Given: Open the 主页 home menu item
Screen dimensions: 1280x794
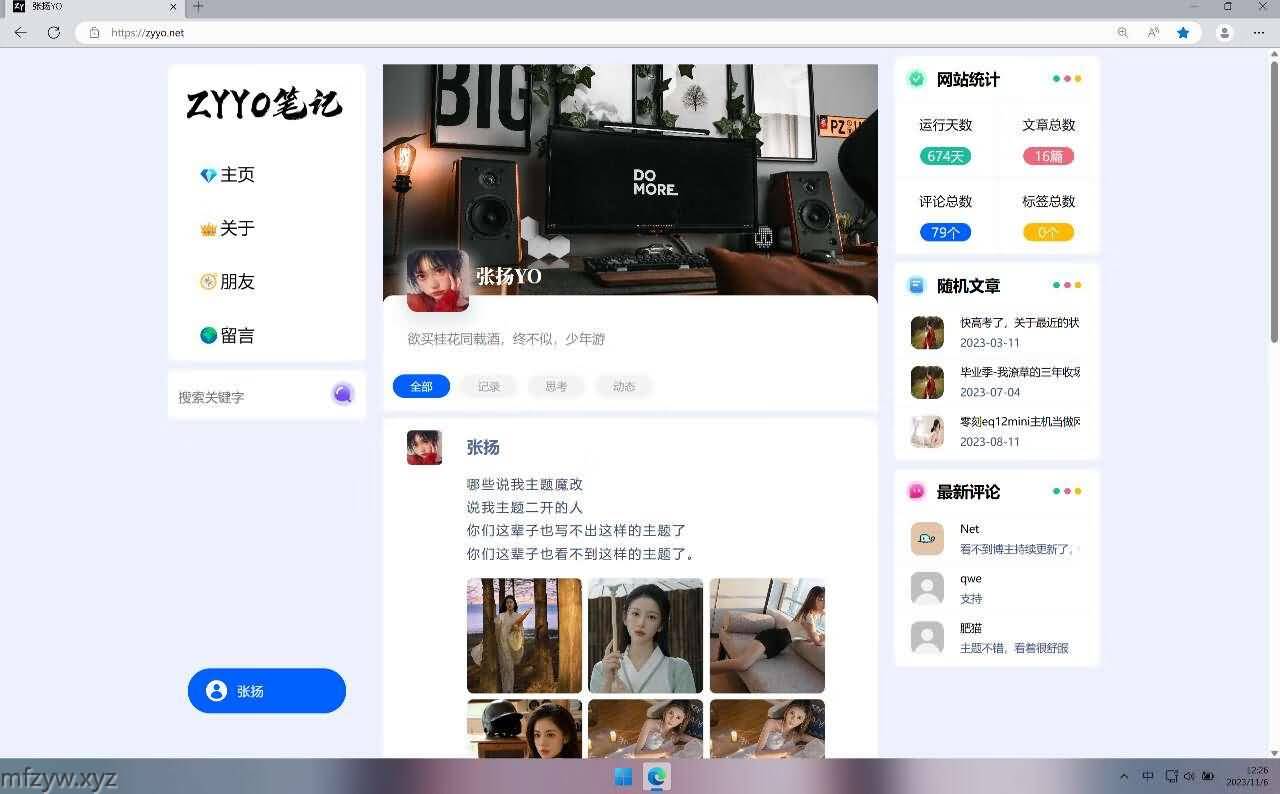Looking at the screenshot, I should pyautogui.click(x=228, y=175).
